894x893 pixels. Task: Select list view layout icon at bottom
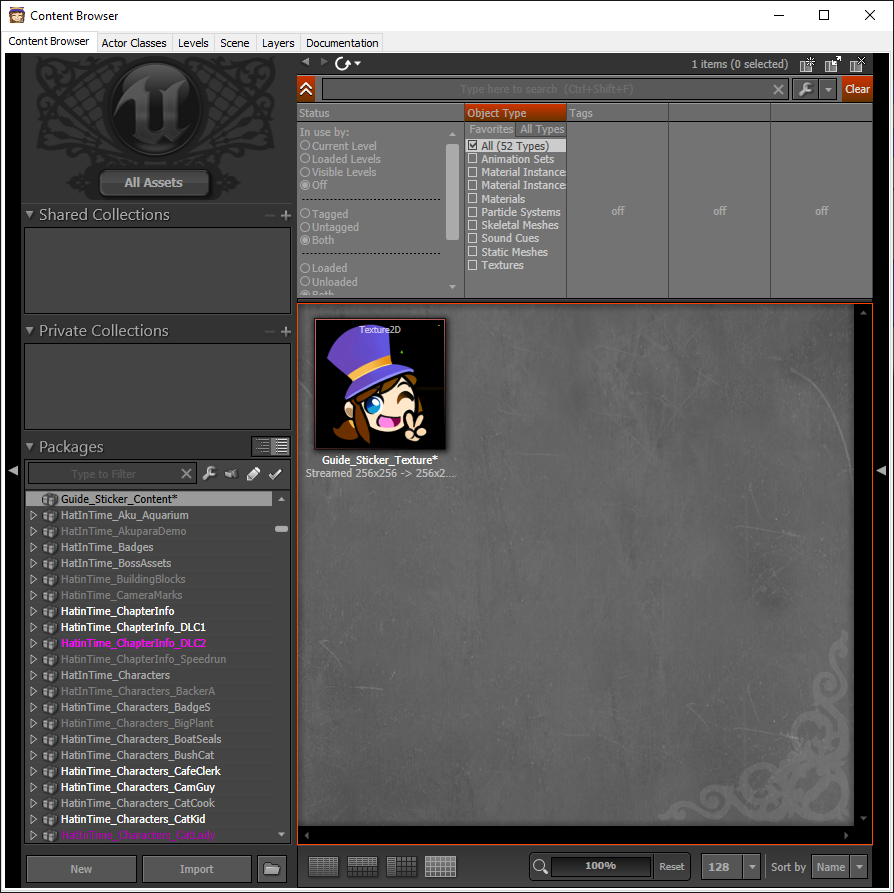pos(323,866)
